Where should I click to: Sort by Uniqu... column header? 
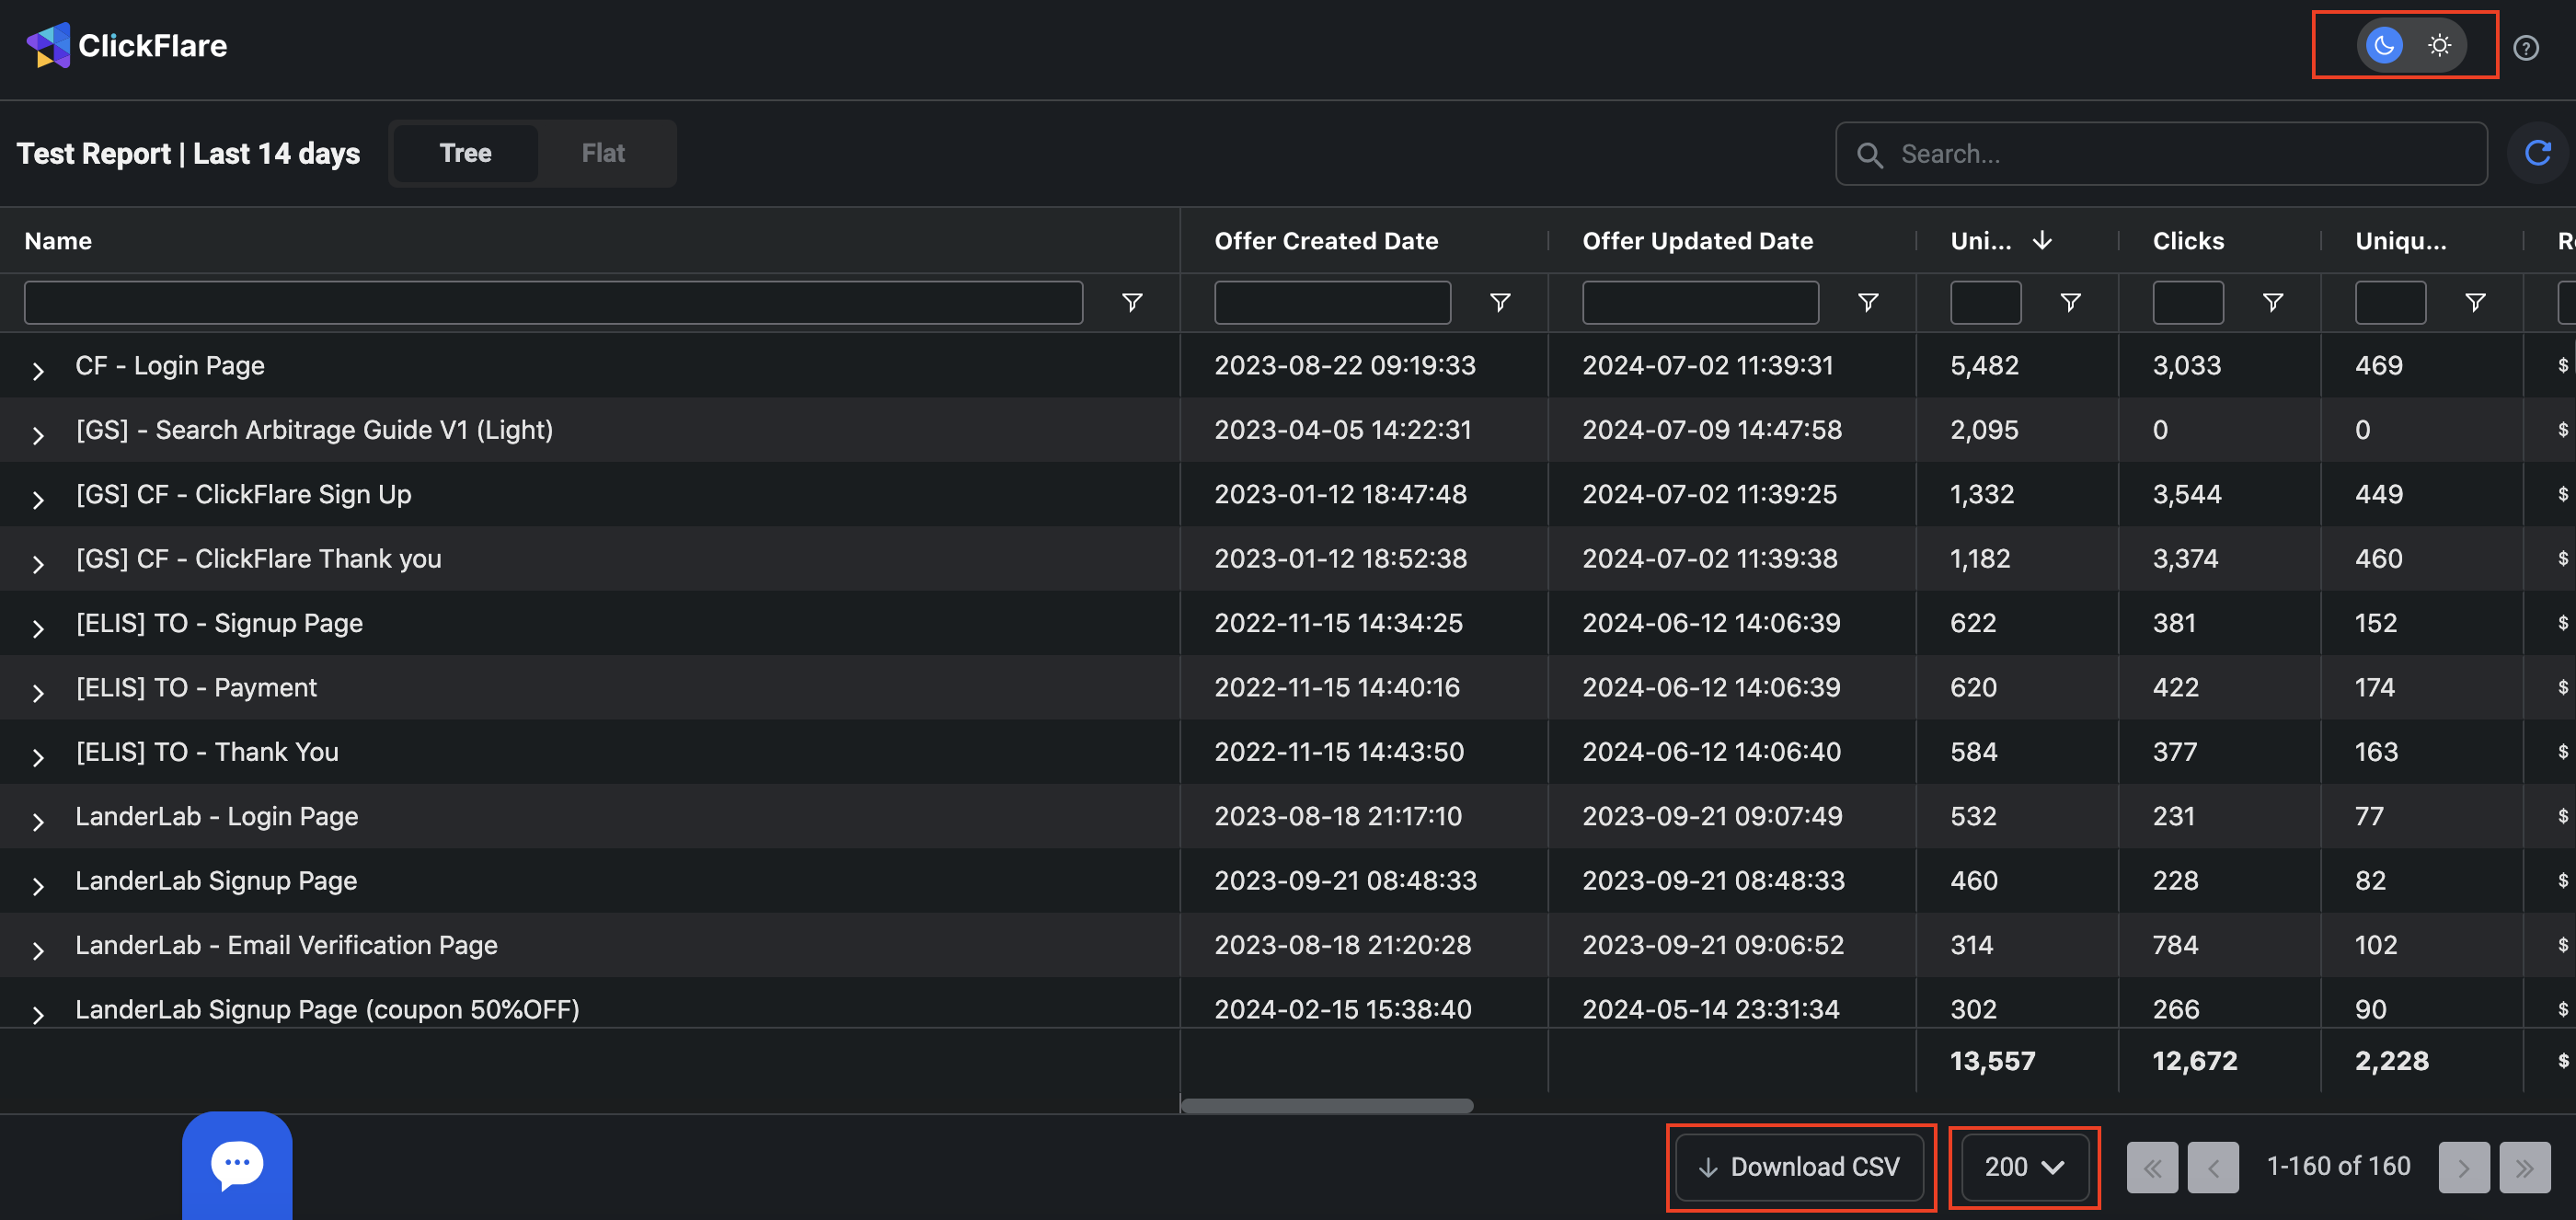(2400, 241)
